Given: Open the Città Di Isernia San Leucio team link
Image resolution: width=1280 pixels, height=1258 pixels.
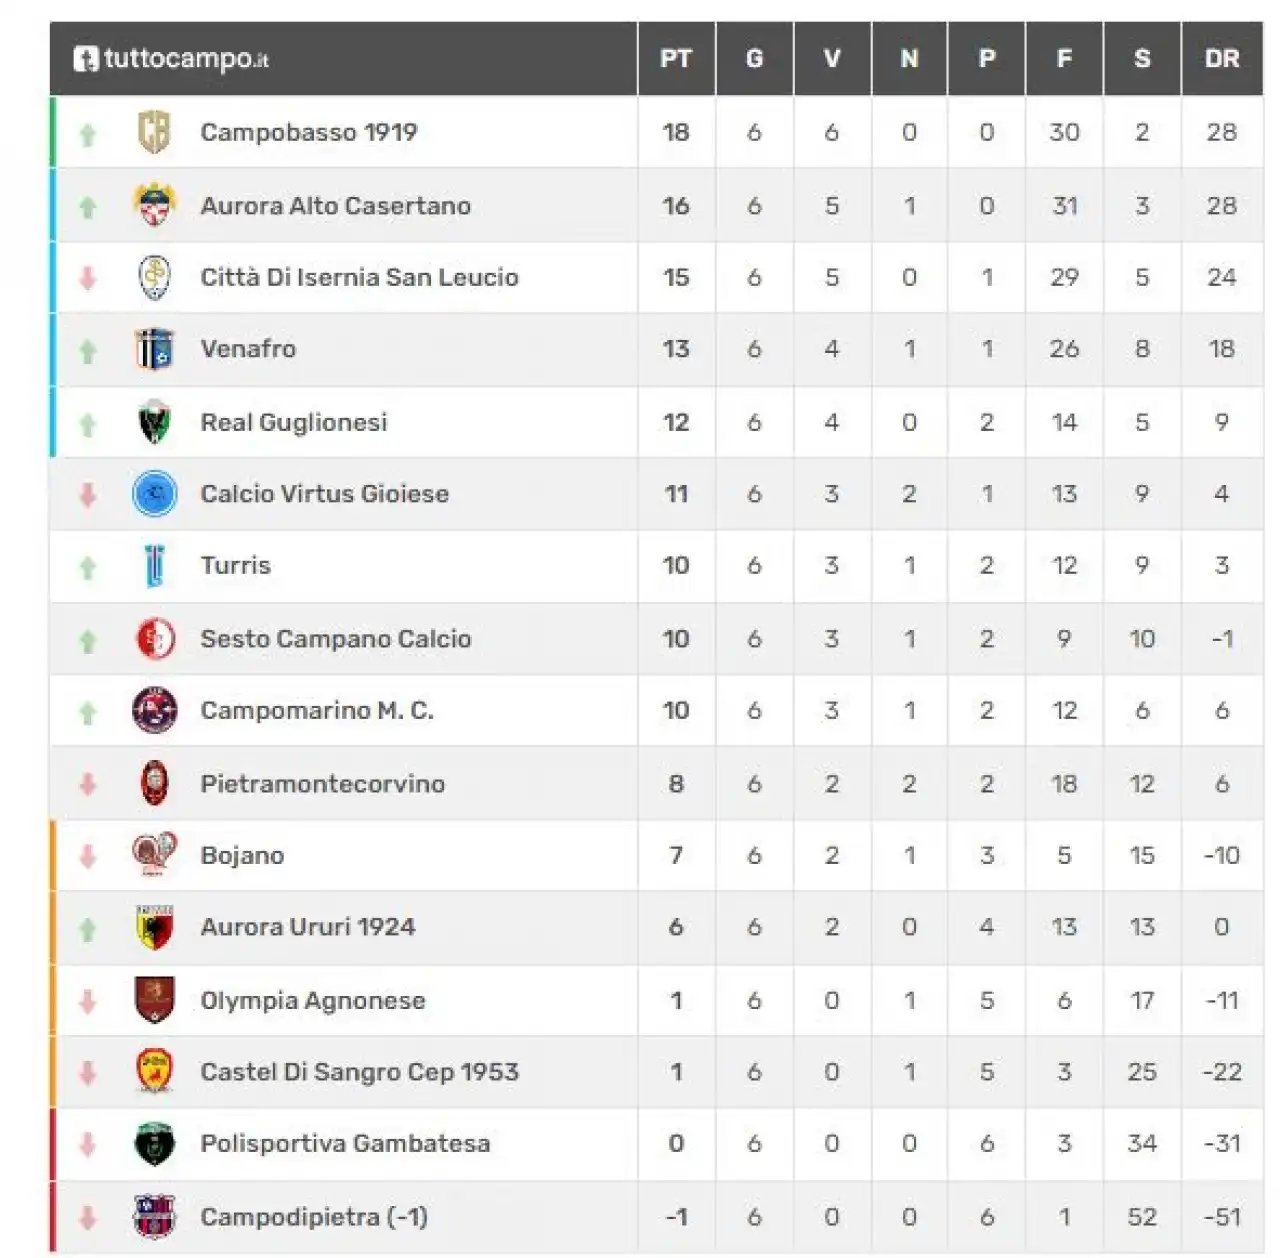Looking at the screenshot, I should pyautogui.click(x=359, y=277).
